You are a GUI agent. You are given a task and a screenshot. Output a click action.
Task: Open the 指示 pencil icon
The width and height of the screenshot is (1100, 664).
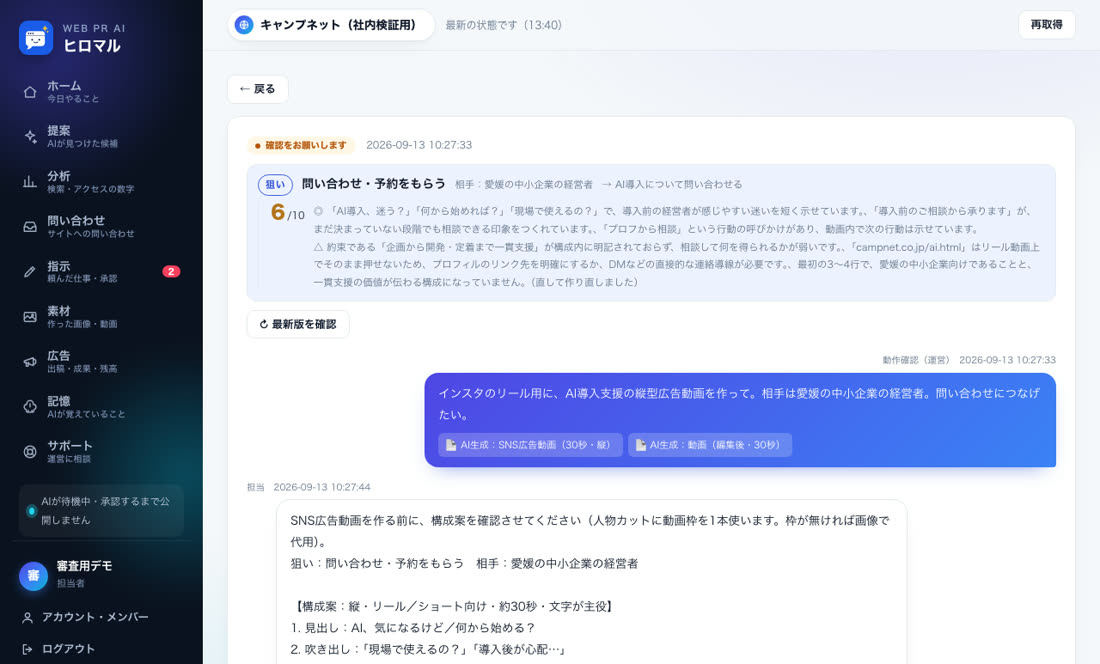pos(30,271)
